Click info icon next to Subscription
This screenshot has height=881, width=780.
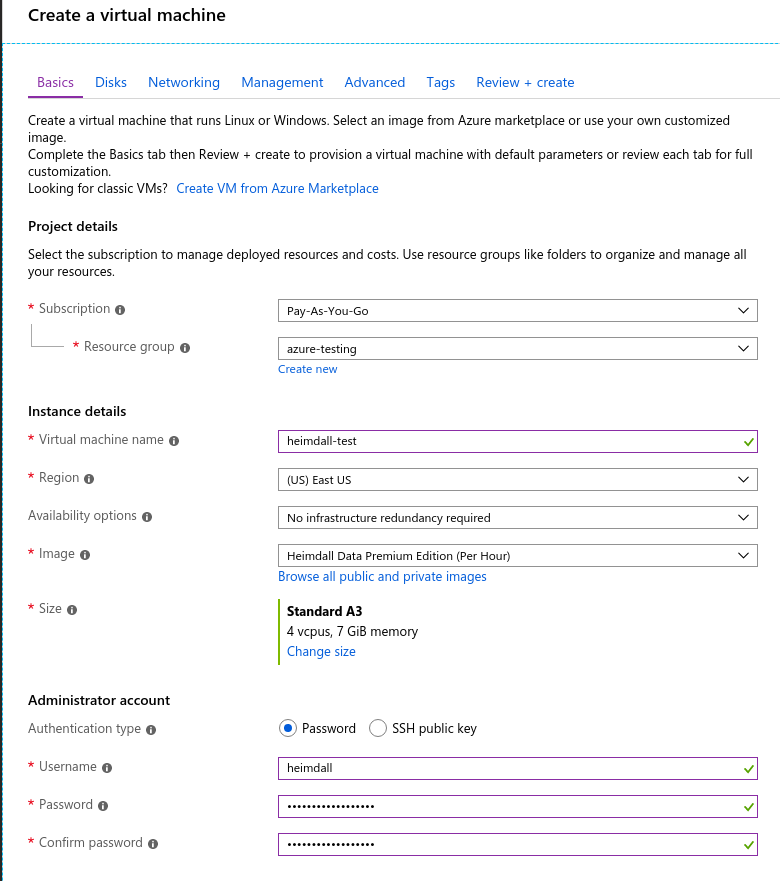(120, 310)
